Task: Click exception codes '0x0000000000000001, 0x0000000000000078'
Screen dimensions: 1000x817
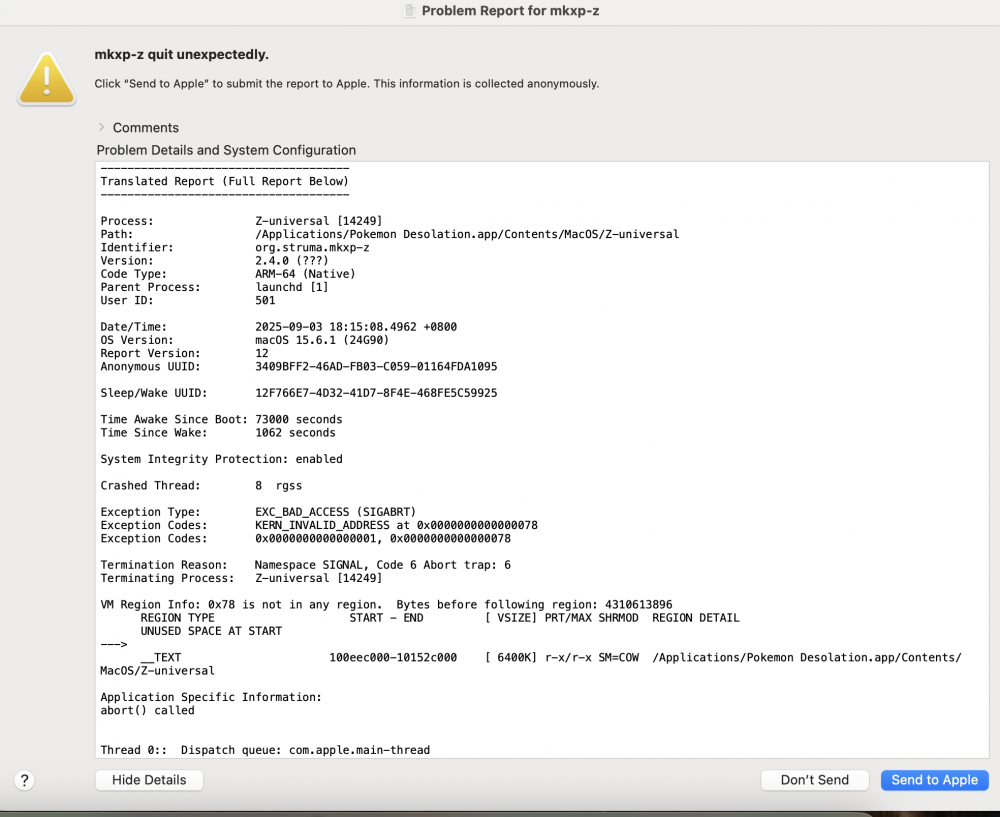Action: pos(383,538)
